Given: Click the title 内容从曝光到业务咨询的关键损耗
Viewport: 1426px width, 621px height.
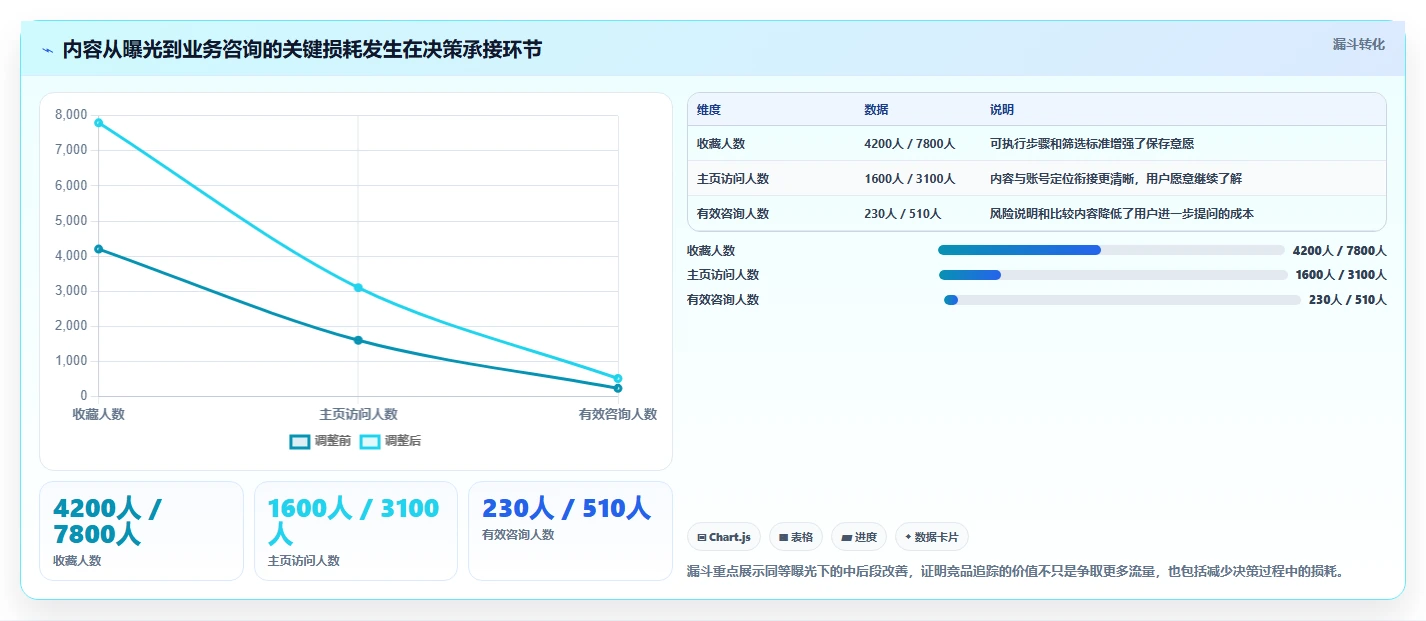Looking at the screenshot, I should pos(302,50).
